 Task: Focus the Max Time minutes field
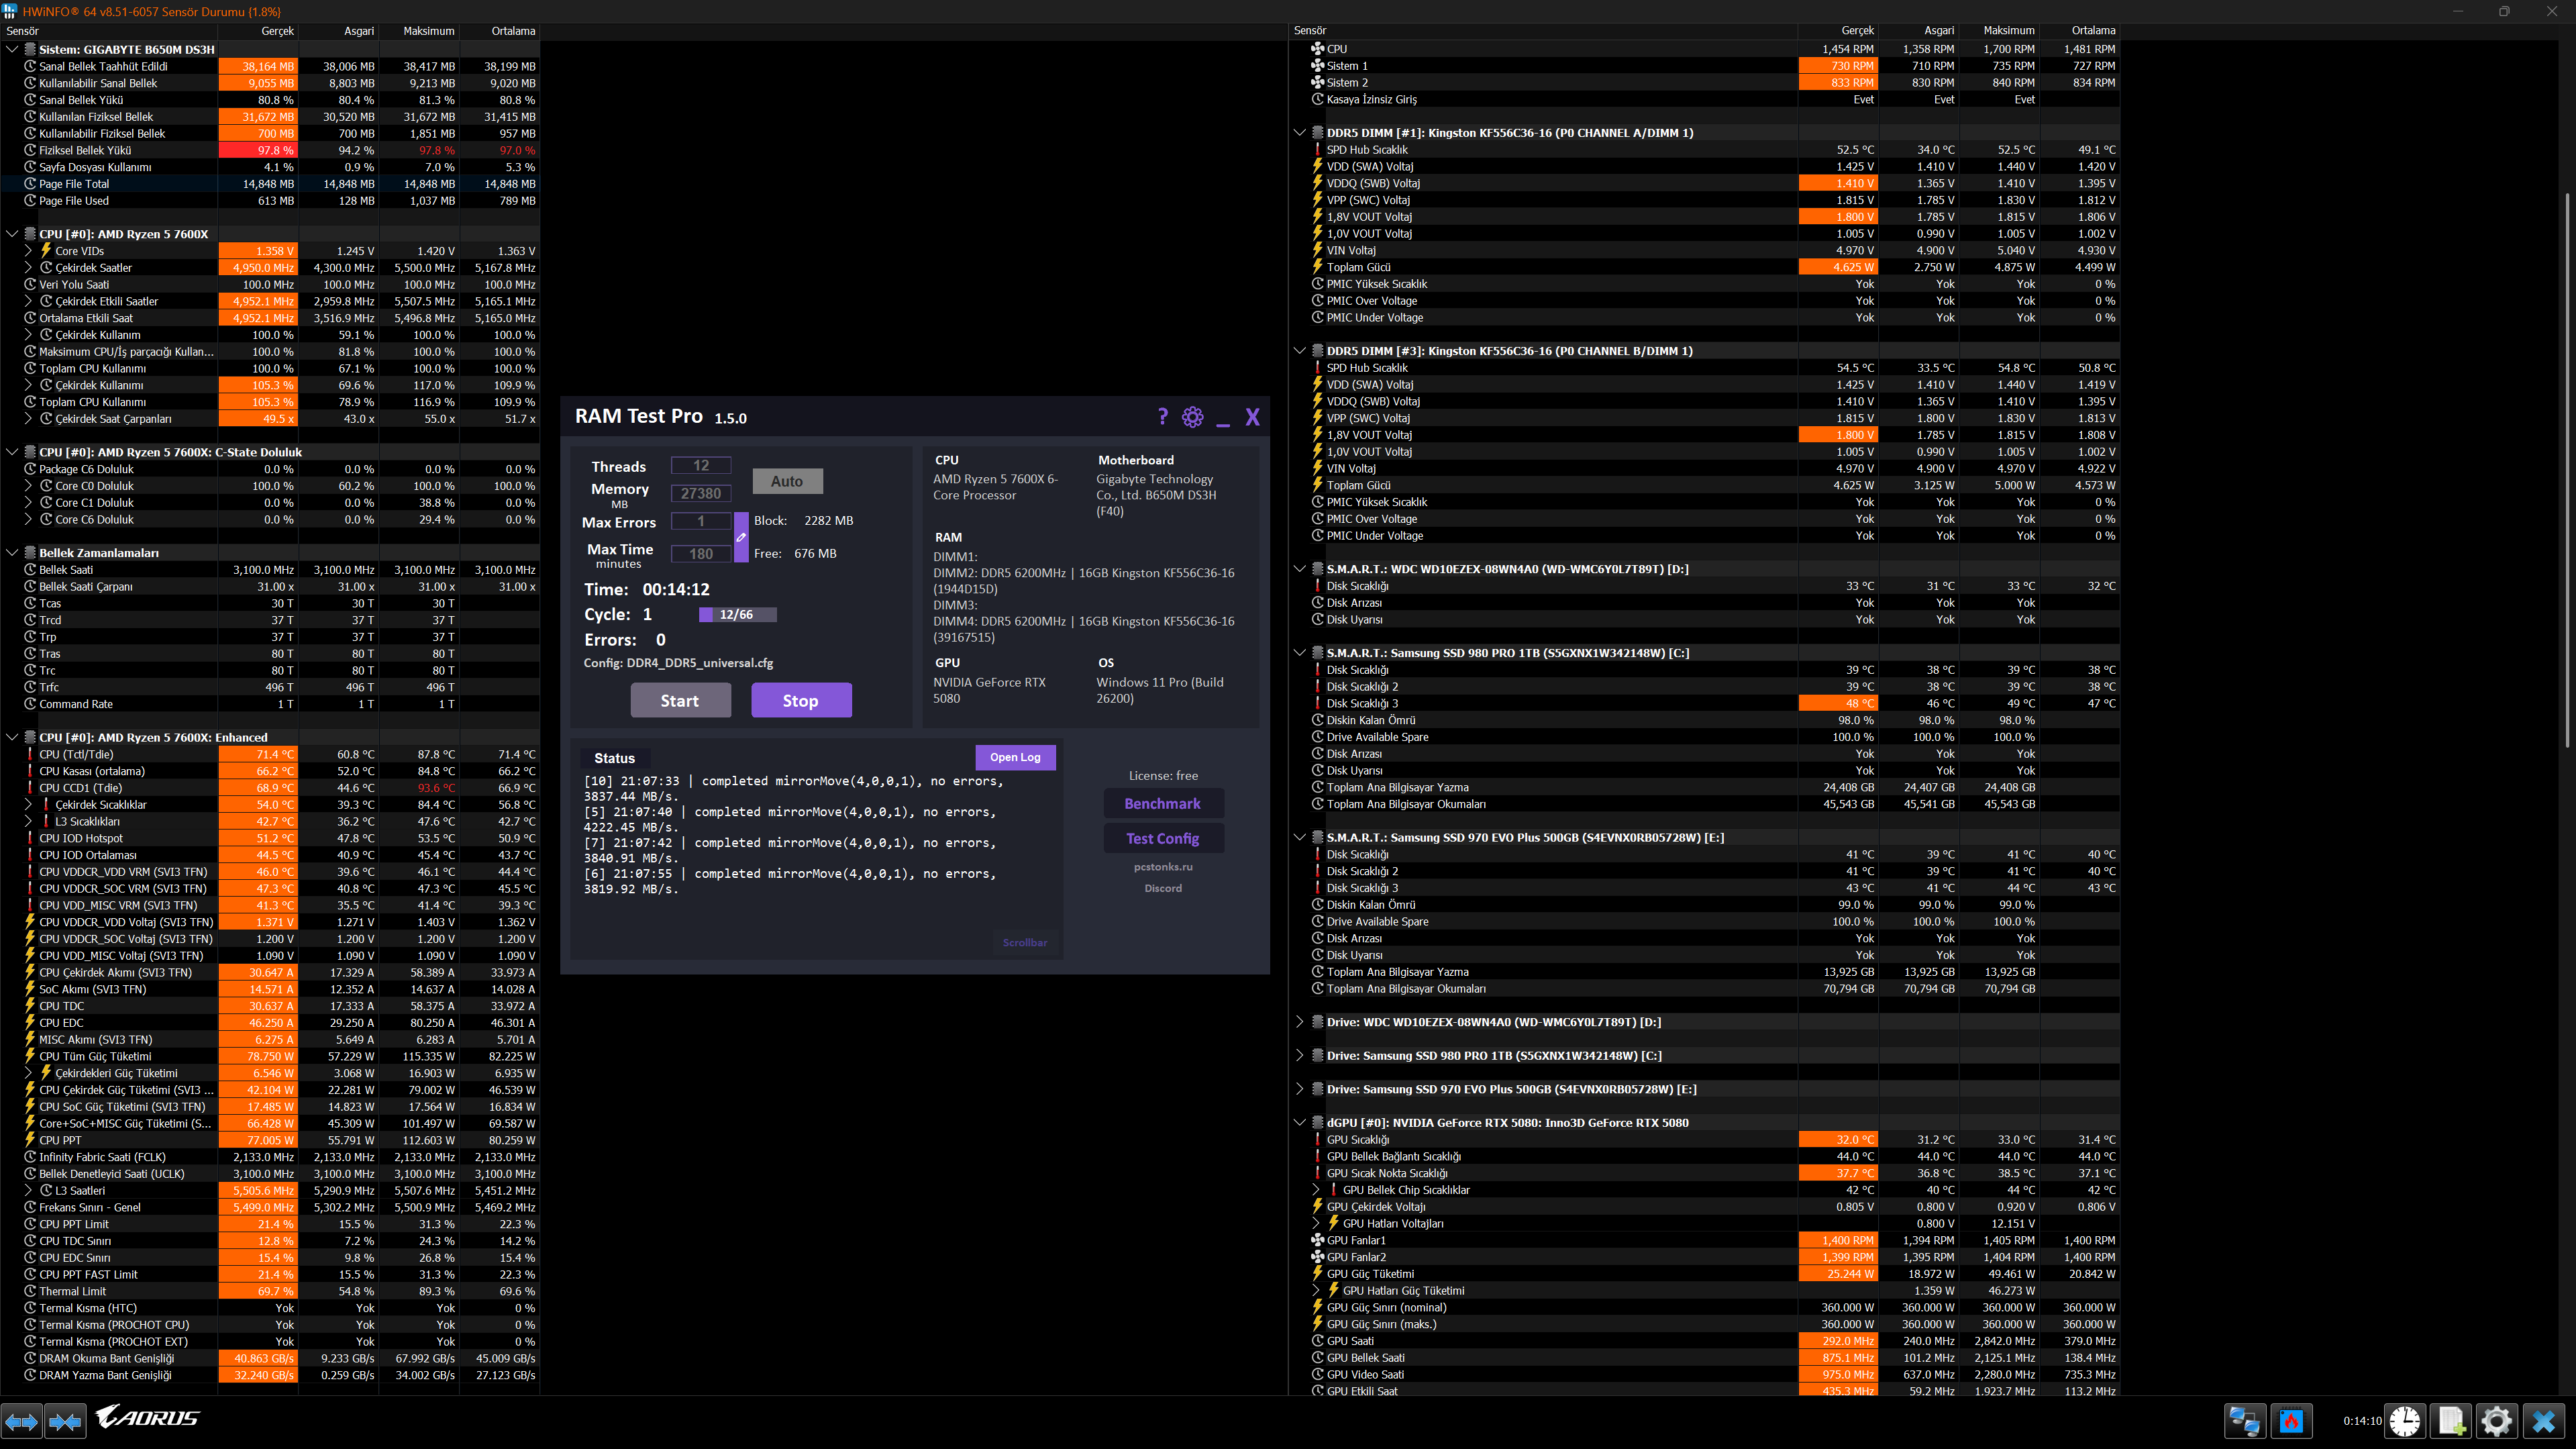coord(701,554)
